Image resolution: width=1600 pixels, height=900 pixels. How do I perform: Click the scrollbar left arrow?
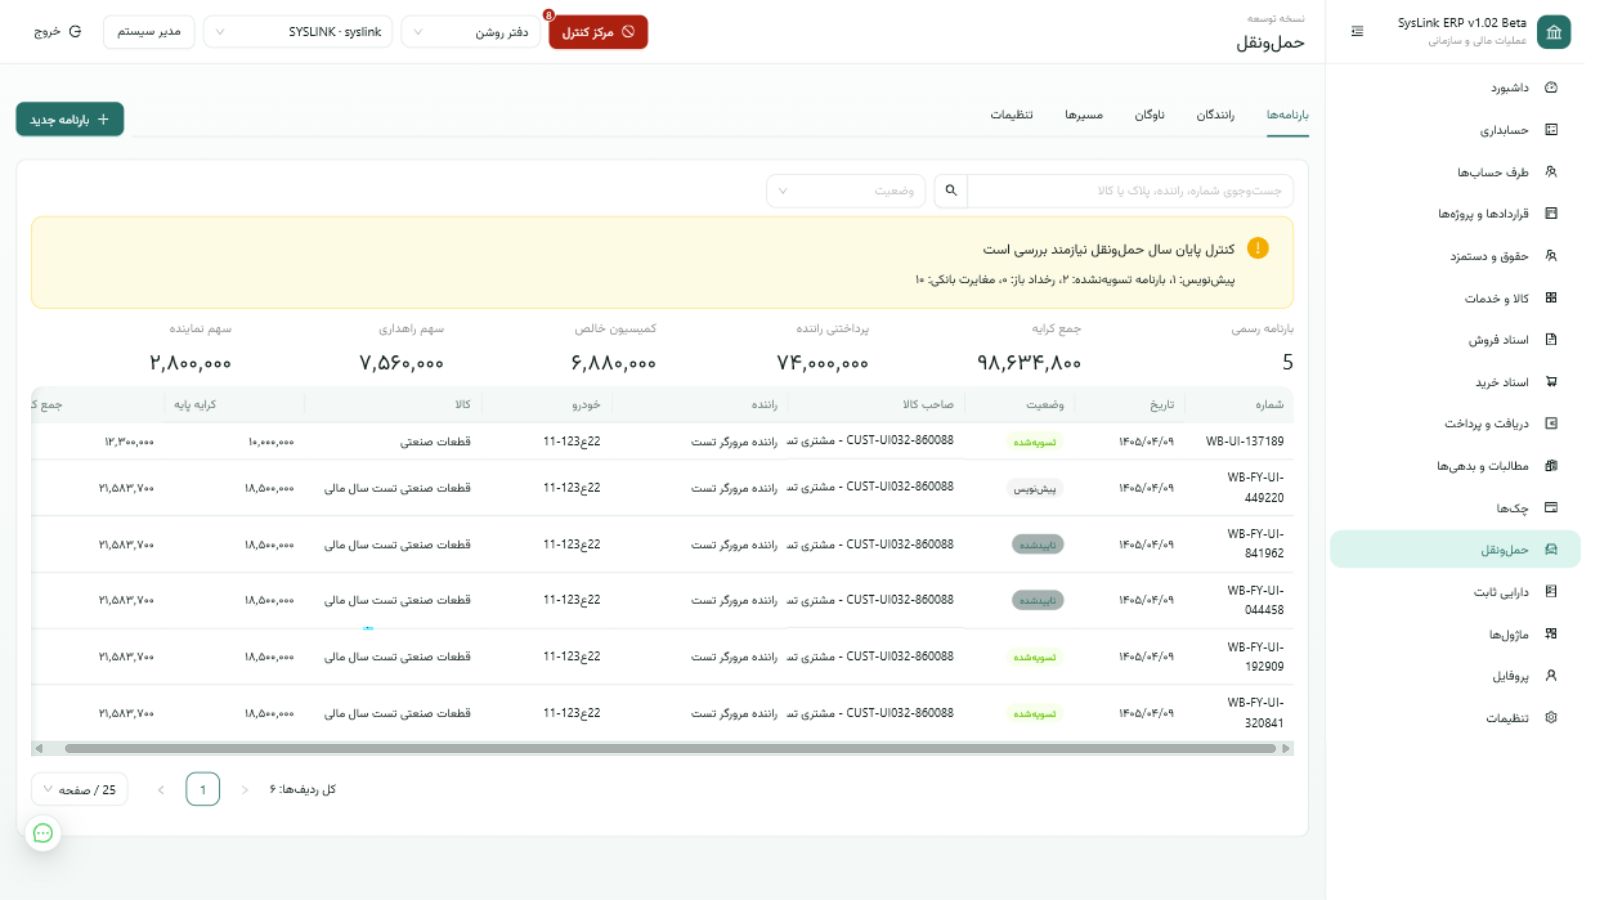[x=39, y=748]
